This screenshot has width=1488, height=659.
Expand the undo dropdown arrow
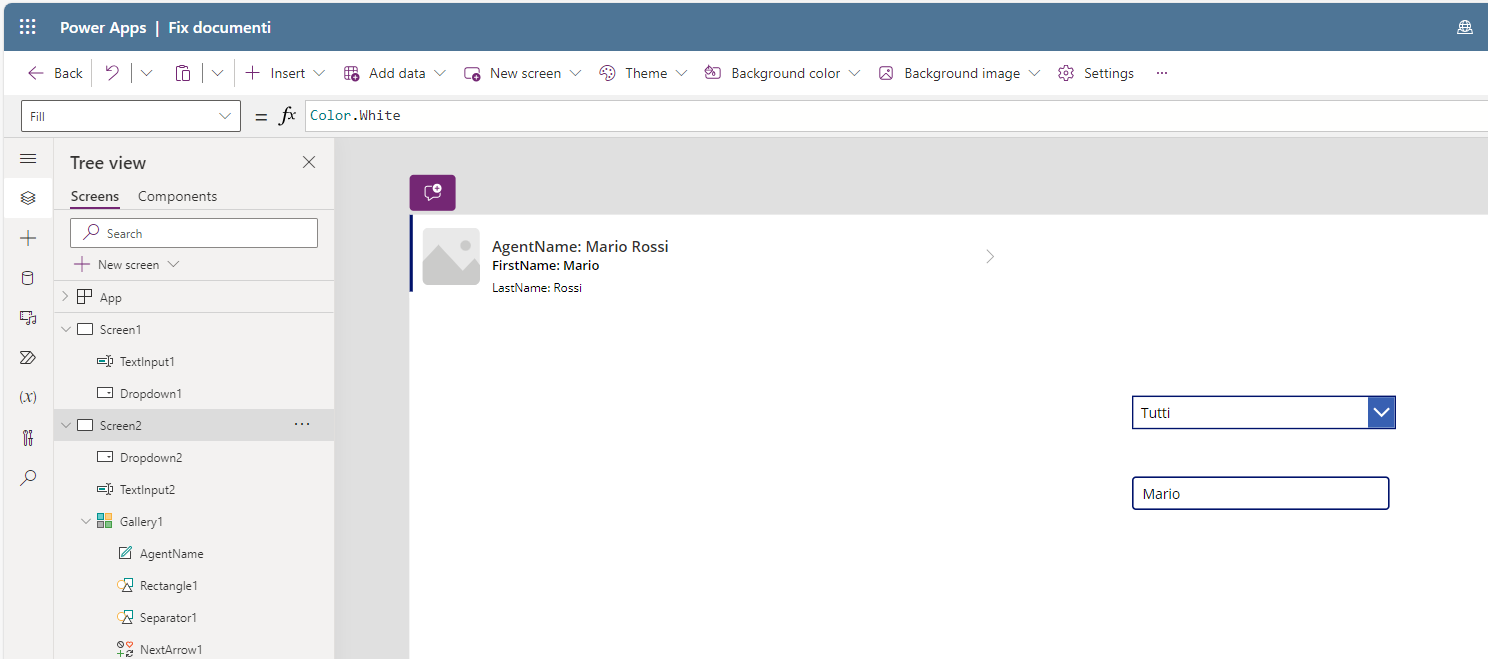pyautogui.click(x=146, y=73)
